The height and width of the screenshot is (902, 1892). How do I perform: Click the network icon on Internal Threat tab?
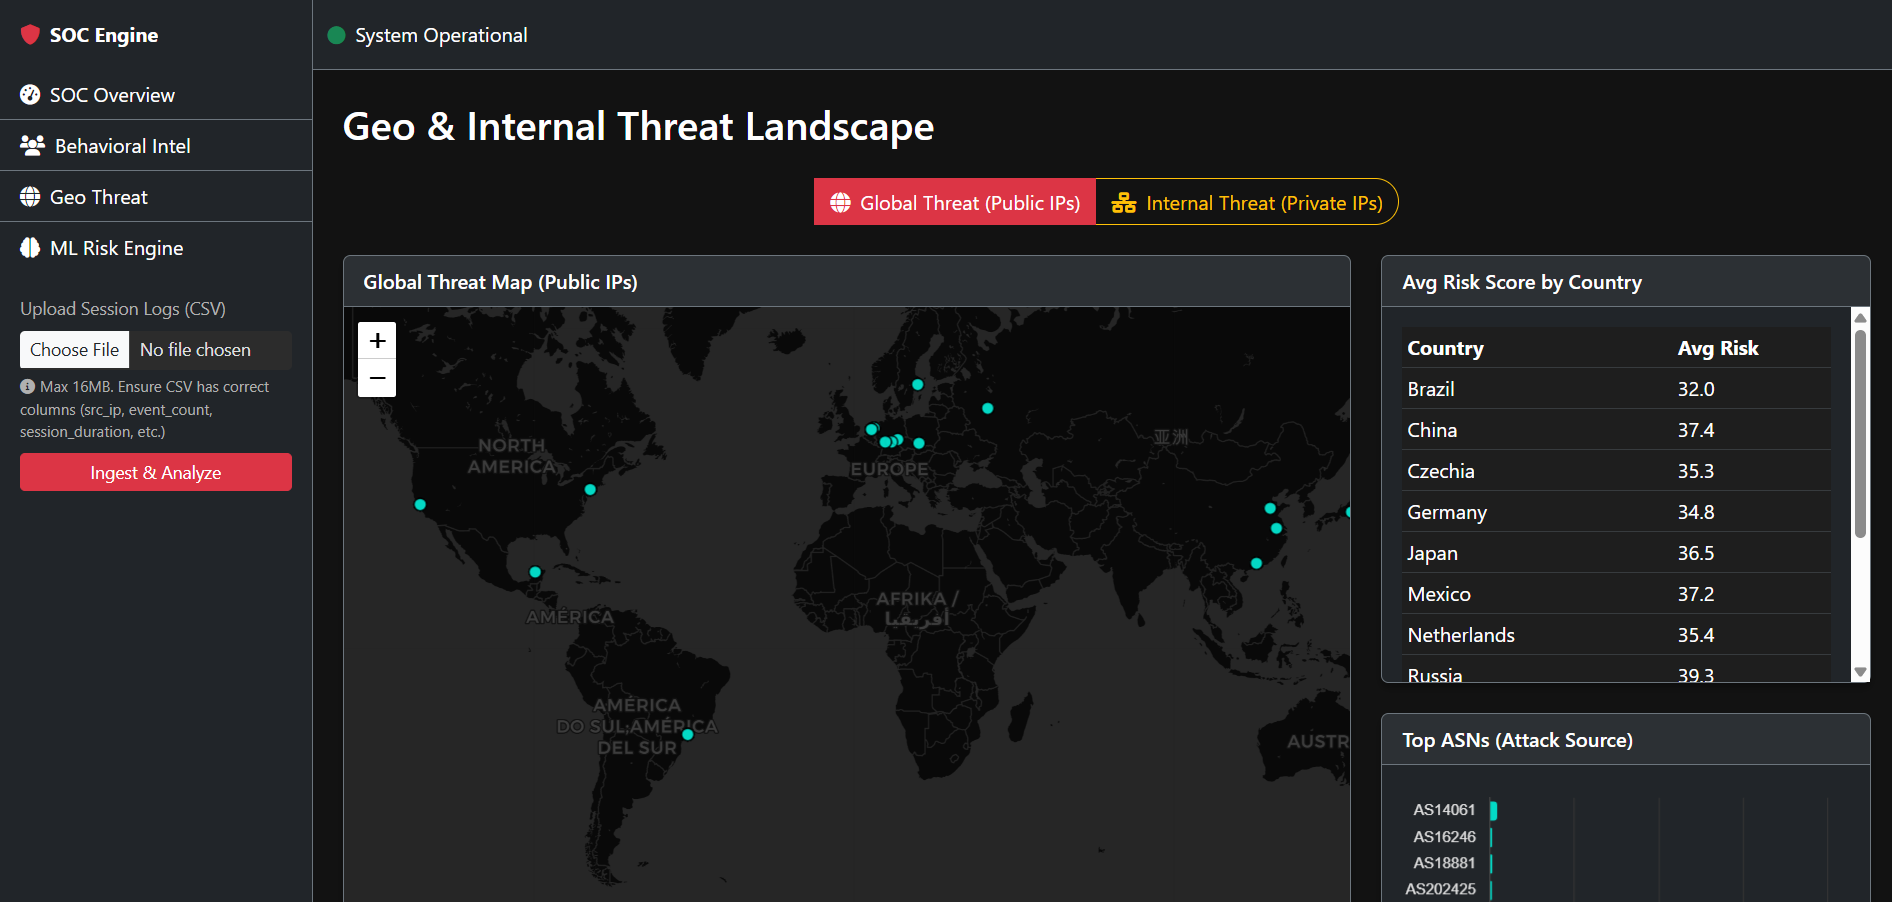click(x=1123, y=203)
